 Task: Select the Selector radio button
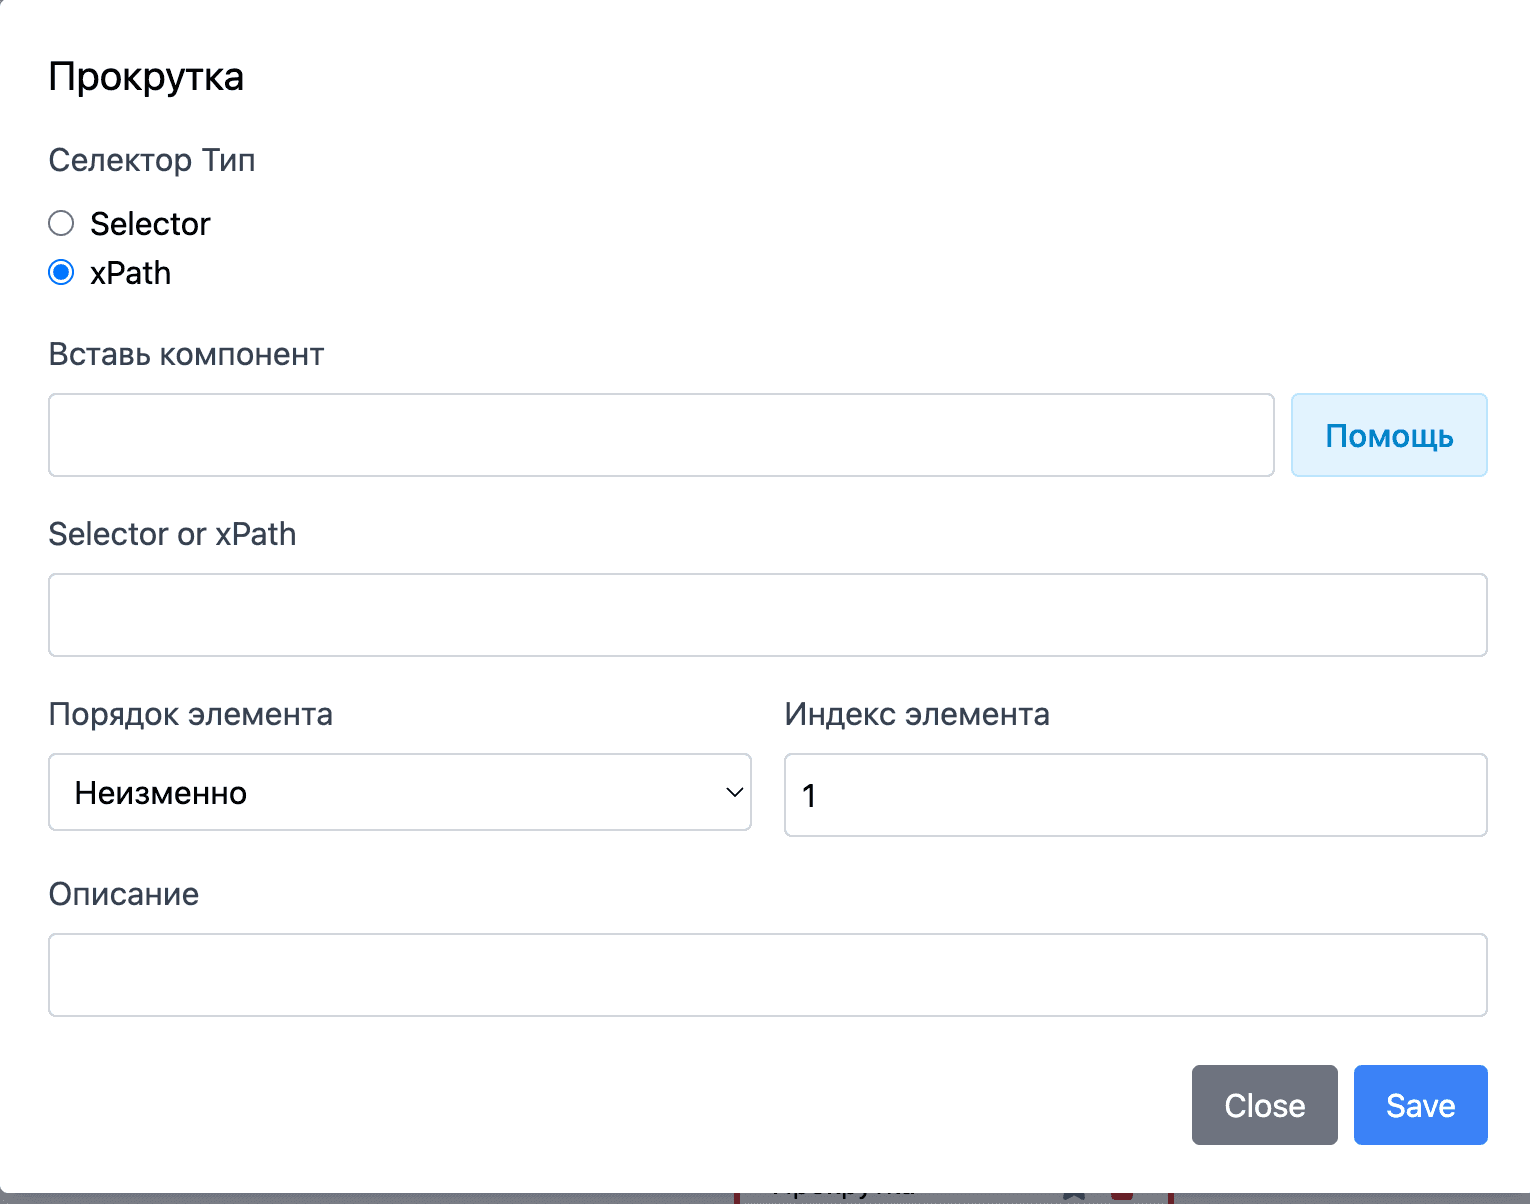(x=62, y=223)
